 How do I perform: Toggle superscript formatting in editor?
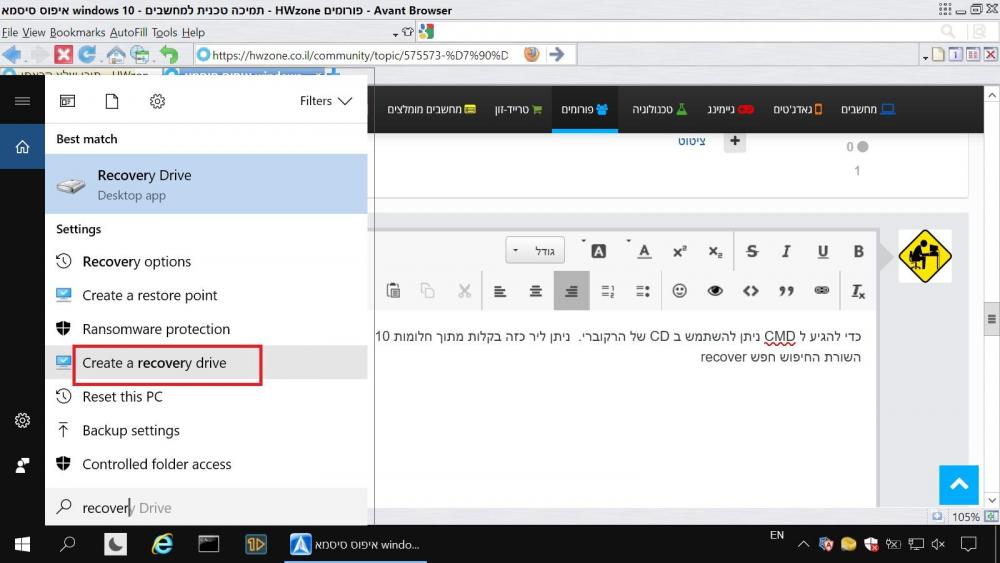tap(680, 251)
